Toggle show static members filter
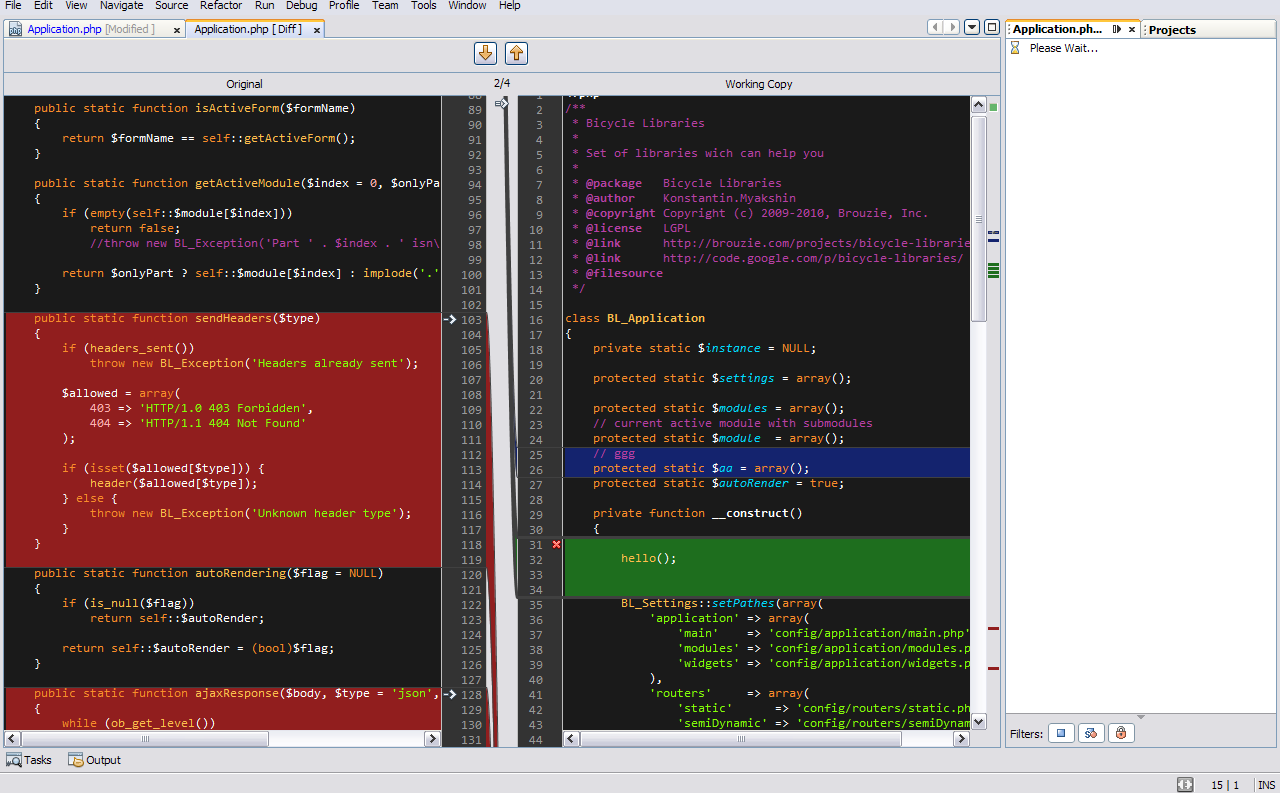Viewport: 1280px width, 793px height. [1091, 733]
